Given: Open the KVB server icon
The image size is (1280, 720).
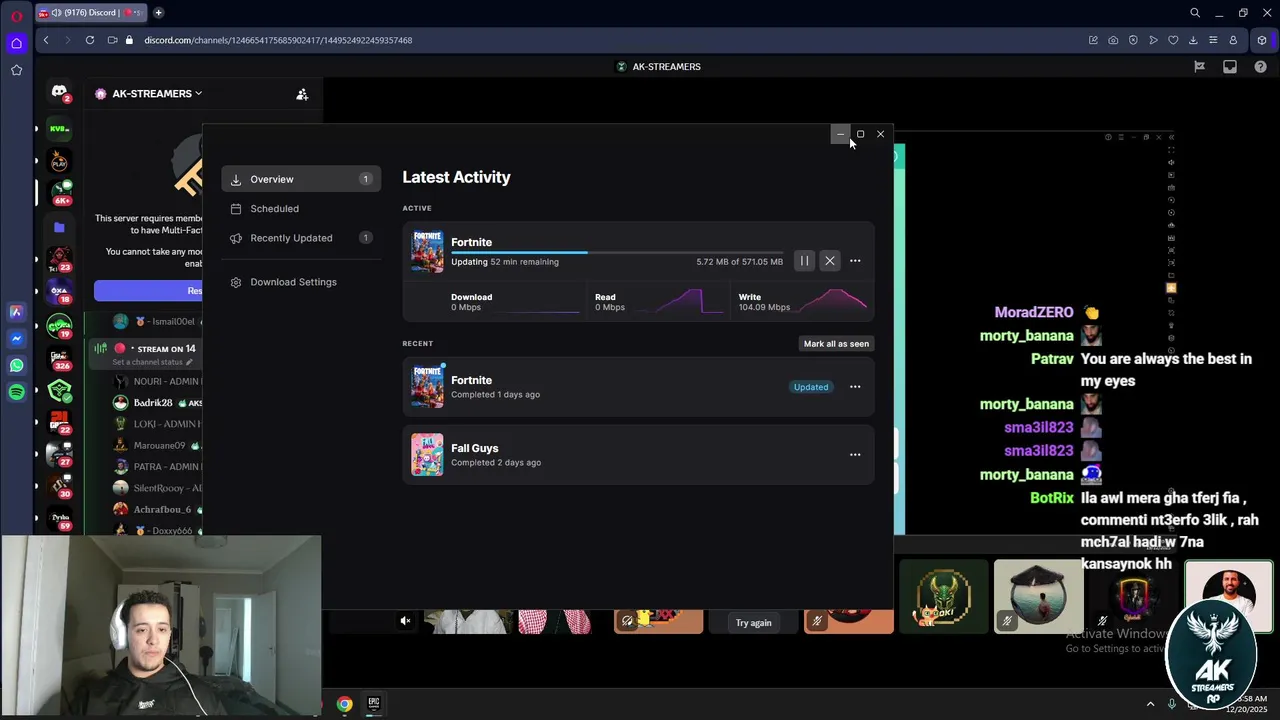Looking at the screenshot, I should [59, 129].
